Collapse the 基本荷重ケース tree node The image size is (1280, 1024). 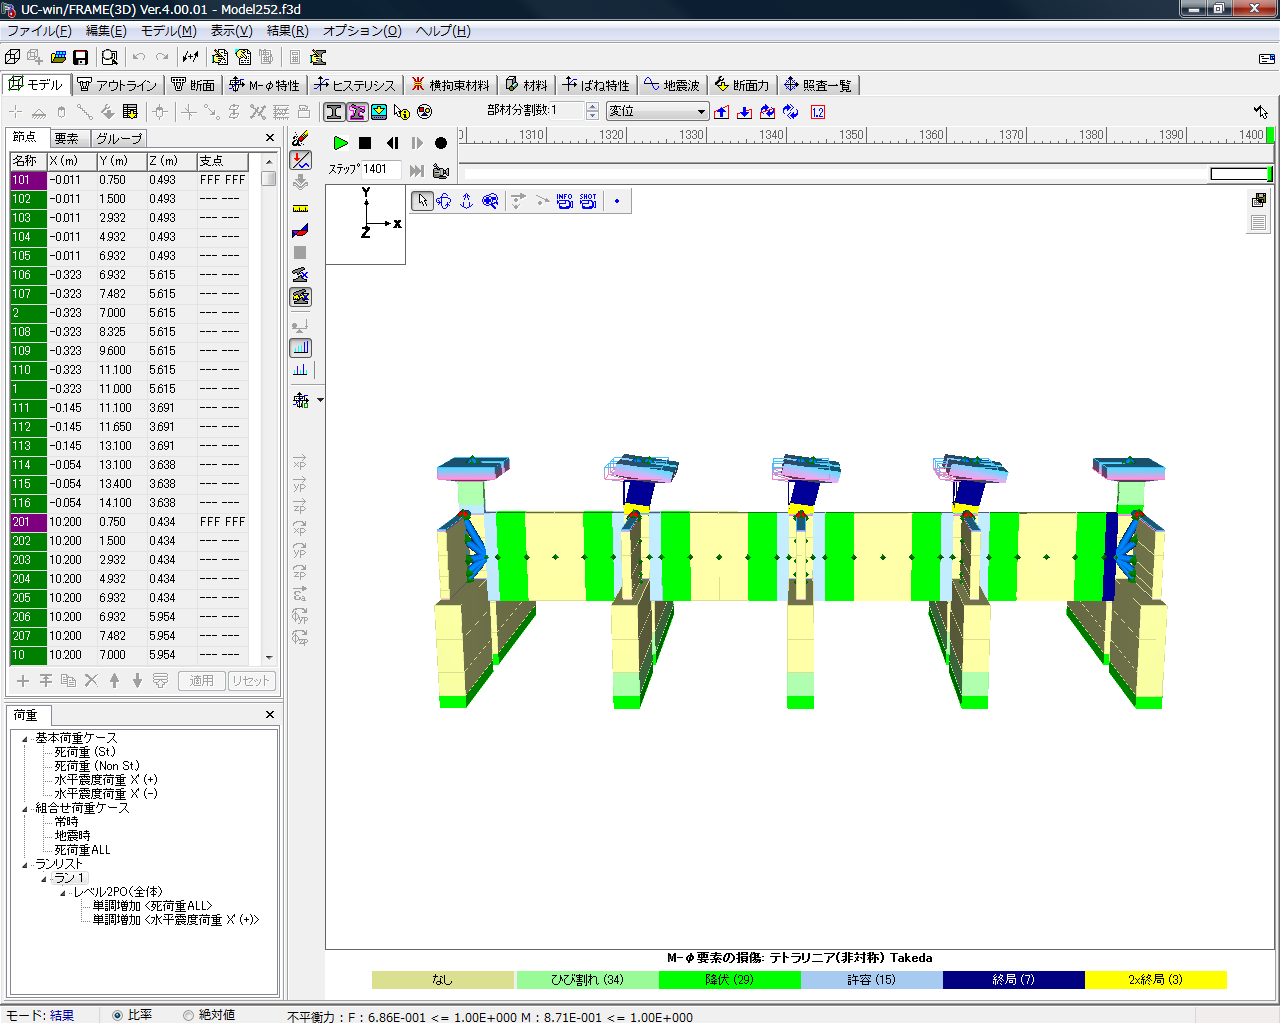(25, 739)
